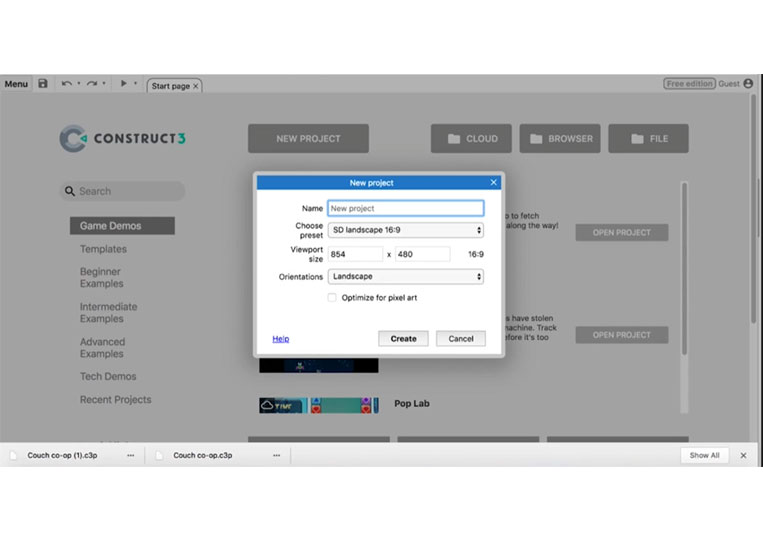Open the Preview options dropdown arrow
The image size is (763, 541).
tap(135, 83)
